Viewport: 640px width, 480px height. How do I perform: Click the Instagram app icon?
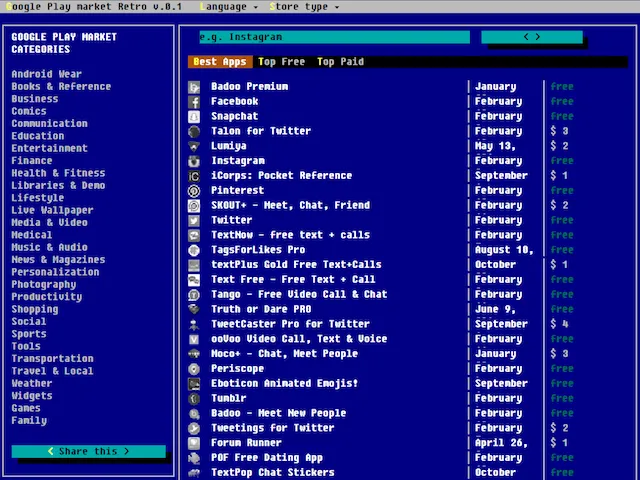(x=194, y=161)
